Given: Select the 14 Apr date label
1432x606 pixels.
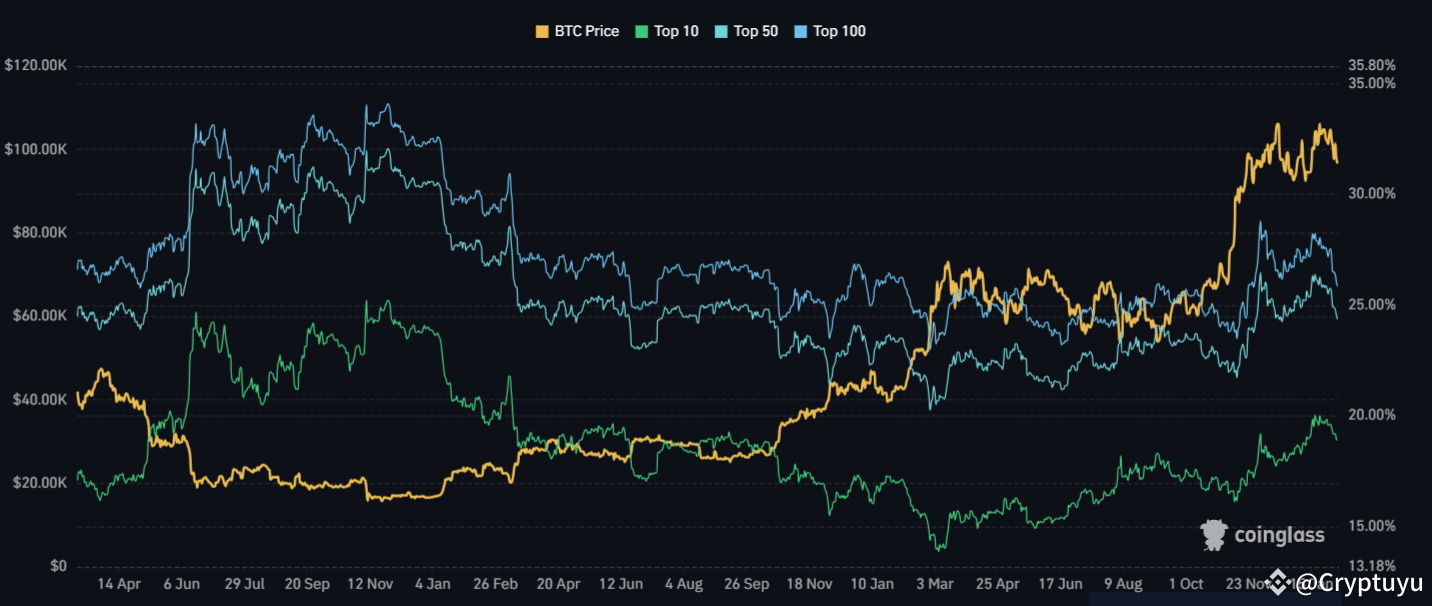Looking at the screenshot, I should [120, 583].
